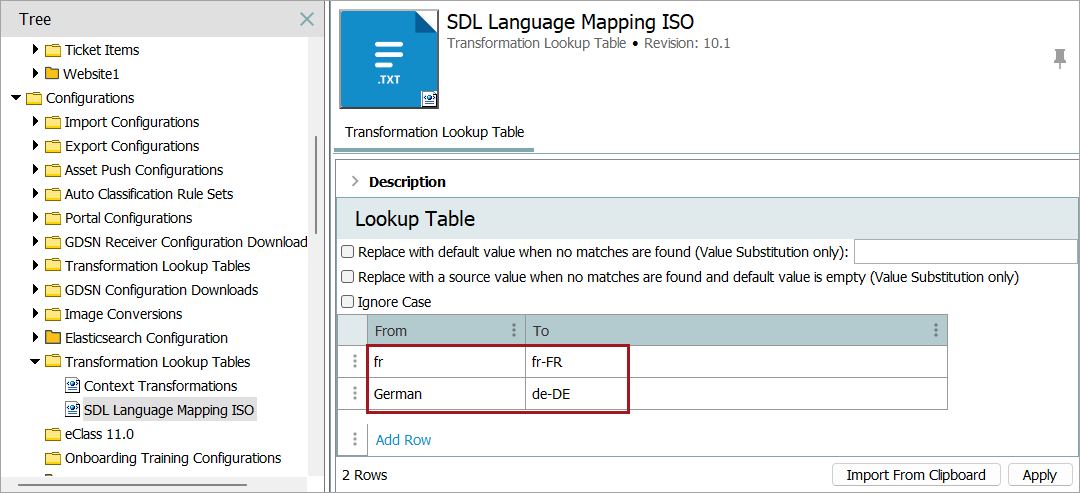Click the Onboarding Training Configurations folder icon
Viewport: 1080px width, 493px height.
pyautogui.click(x=53, y=458)
